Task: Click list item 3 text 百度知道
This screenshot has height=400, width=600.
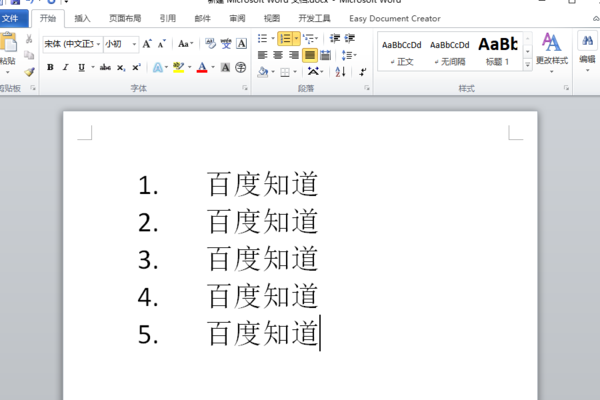Action: 262,259
